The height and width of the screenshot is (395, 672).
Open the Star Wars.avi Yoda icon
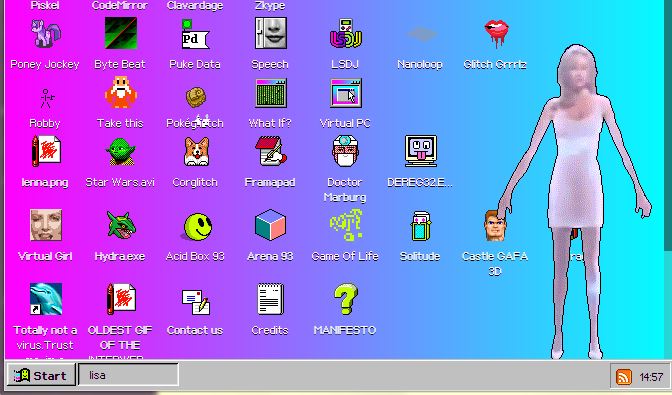[x=120, y=152]
